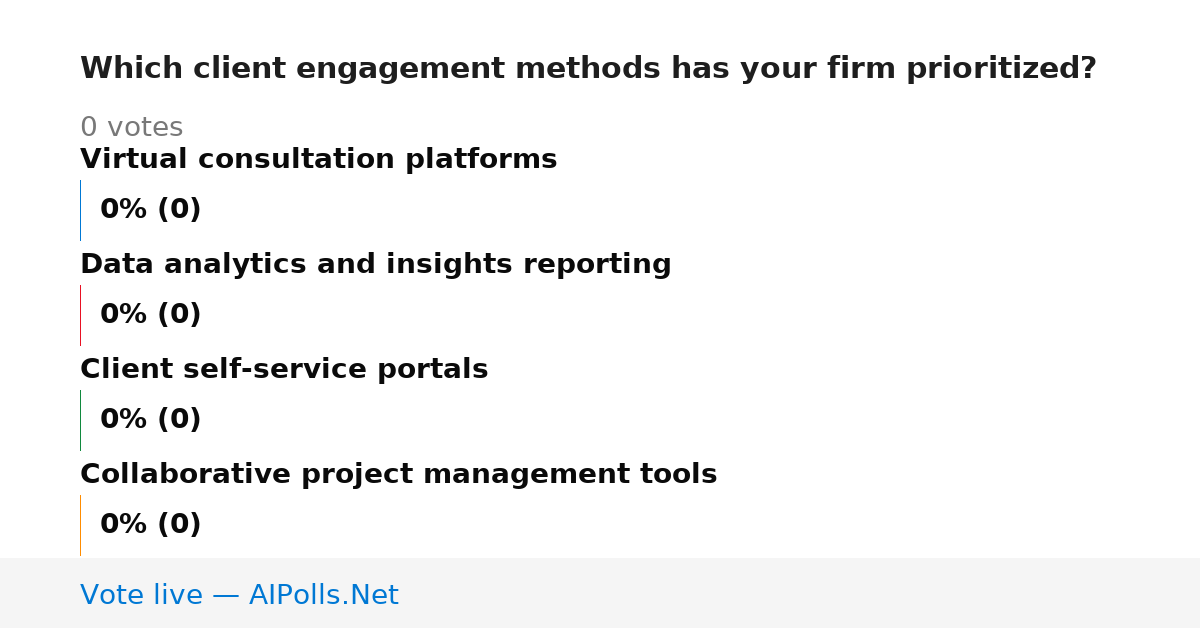
Task: Pick the Client self-service portals option
Action: [284, 370]
